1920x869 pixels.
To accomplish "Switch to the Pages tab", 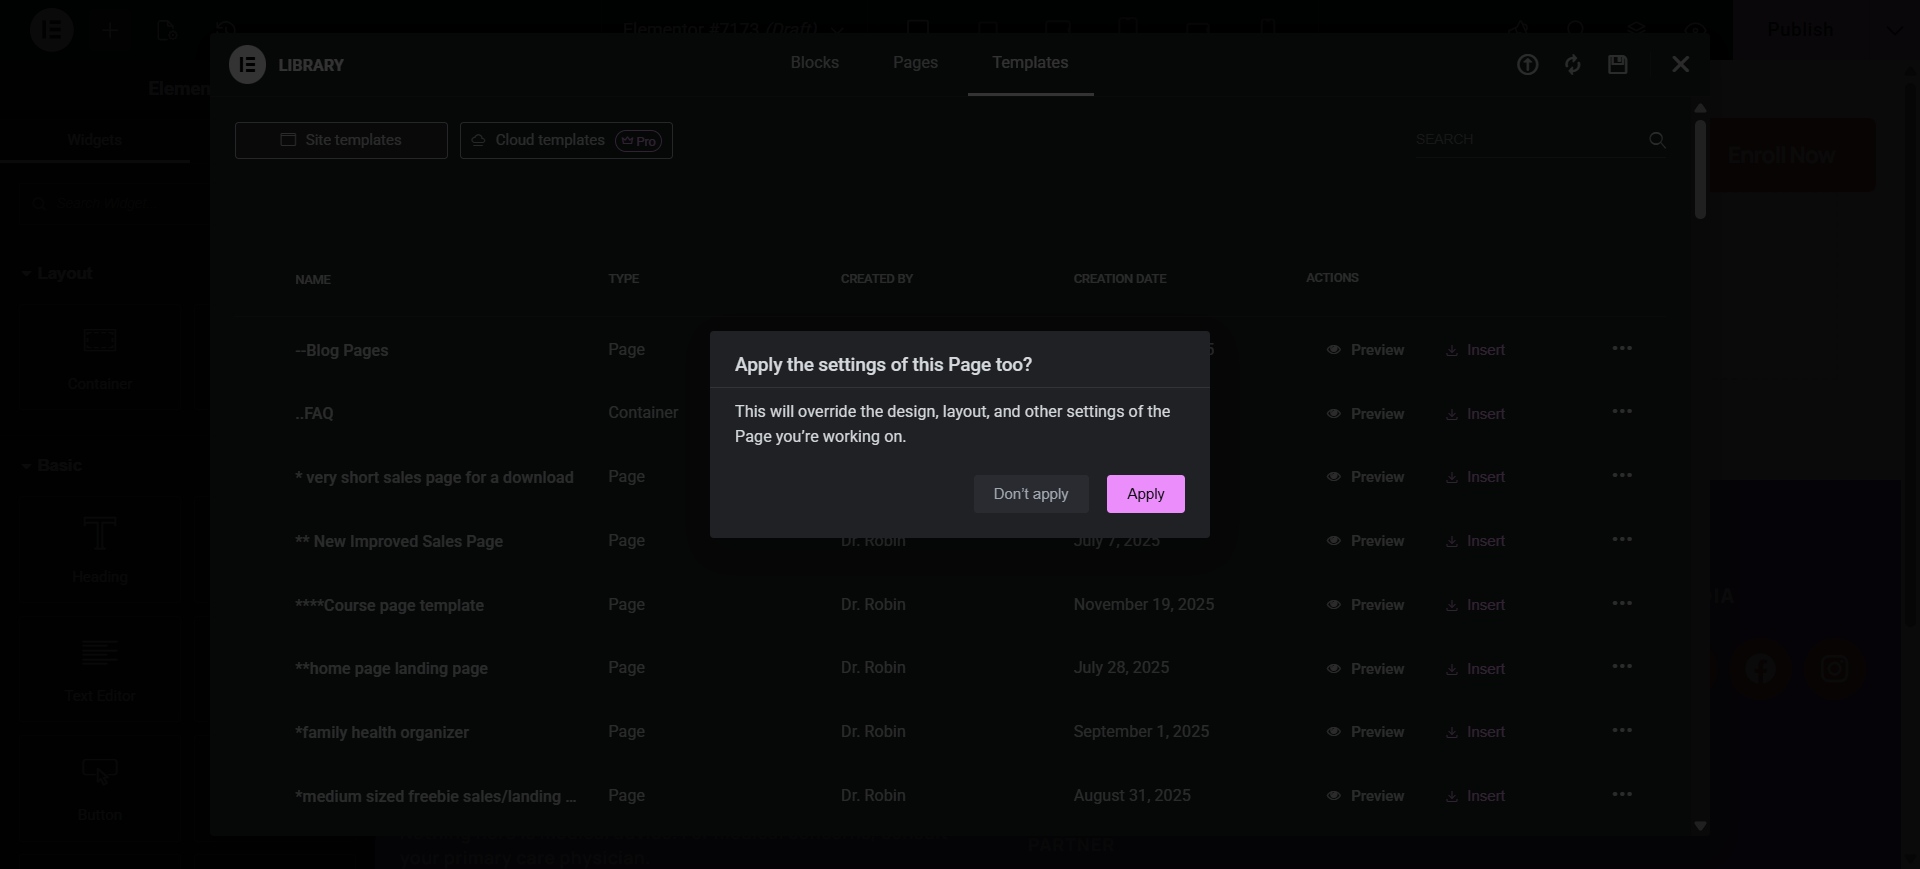I will pos(915,62).
